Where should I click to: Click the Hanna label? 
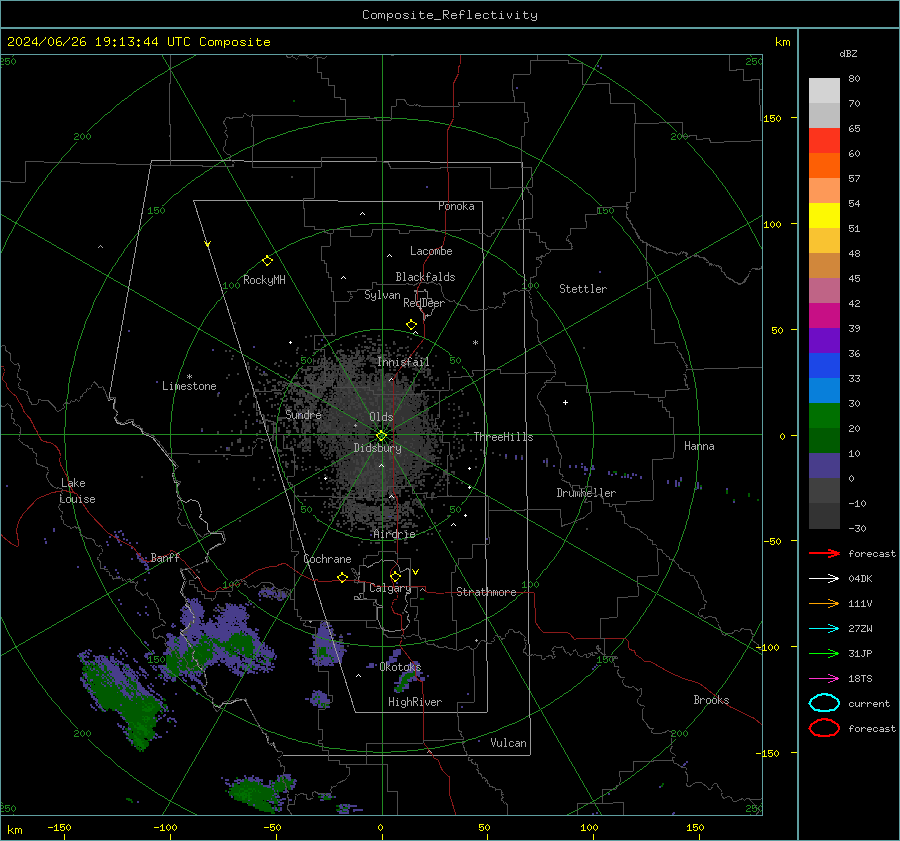pyautogui.click(x=699, y=446)
